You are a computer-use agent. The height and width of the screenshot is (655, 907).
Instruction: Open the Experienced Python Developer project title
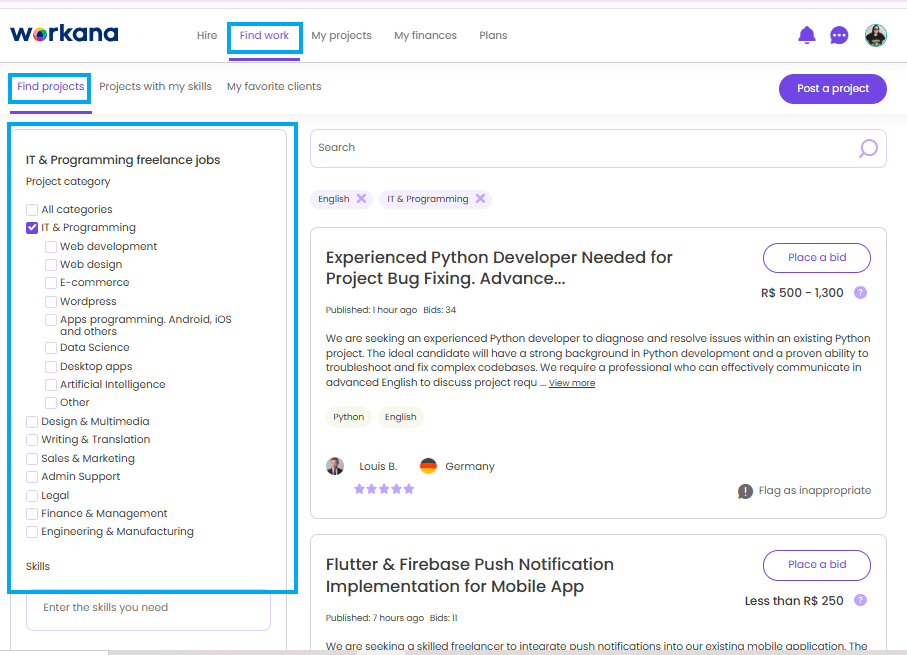coord(499,268)
